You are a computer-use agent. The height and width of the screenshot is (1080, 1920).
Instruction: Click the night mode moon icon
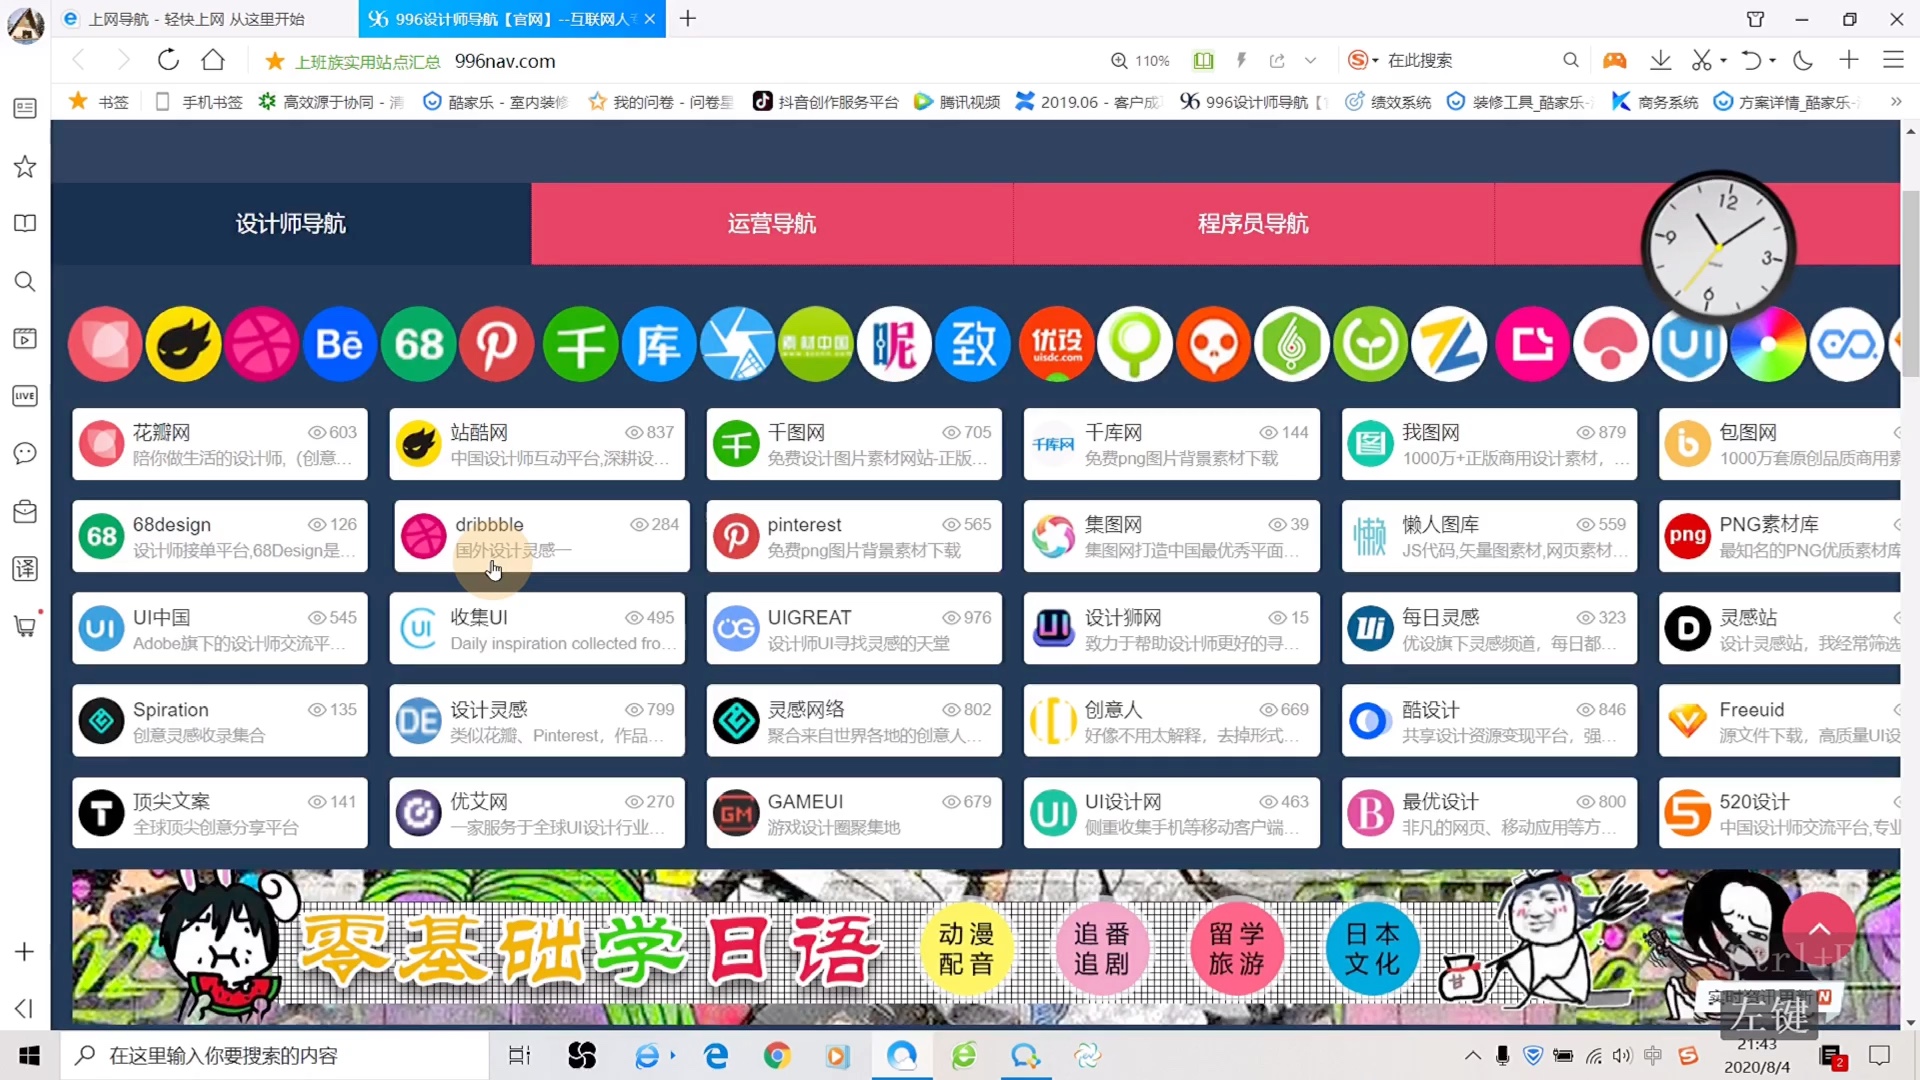tap(1803, 60)
